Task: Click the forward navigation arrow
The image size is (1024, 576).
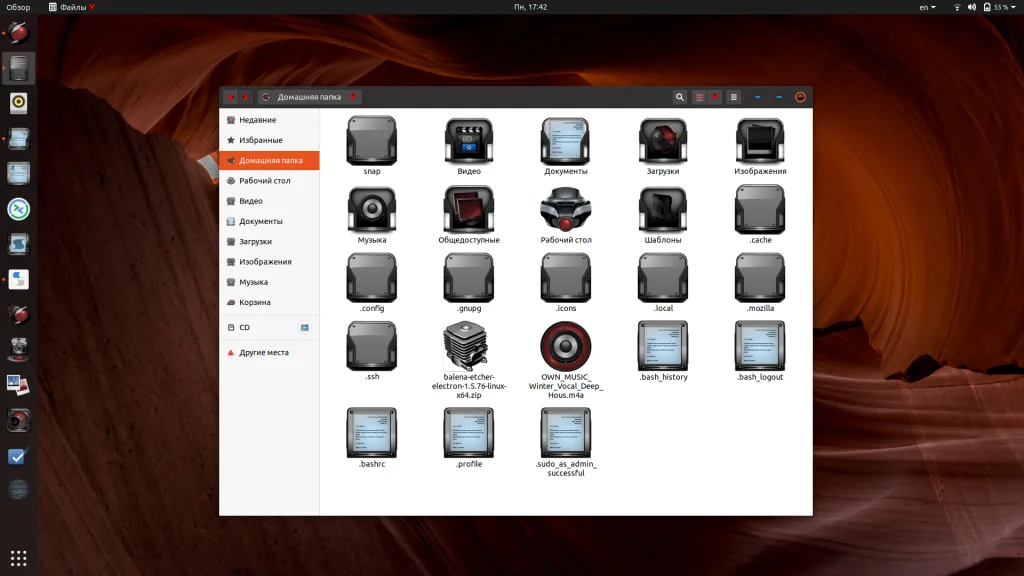Action: (x=245, y=97)
